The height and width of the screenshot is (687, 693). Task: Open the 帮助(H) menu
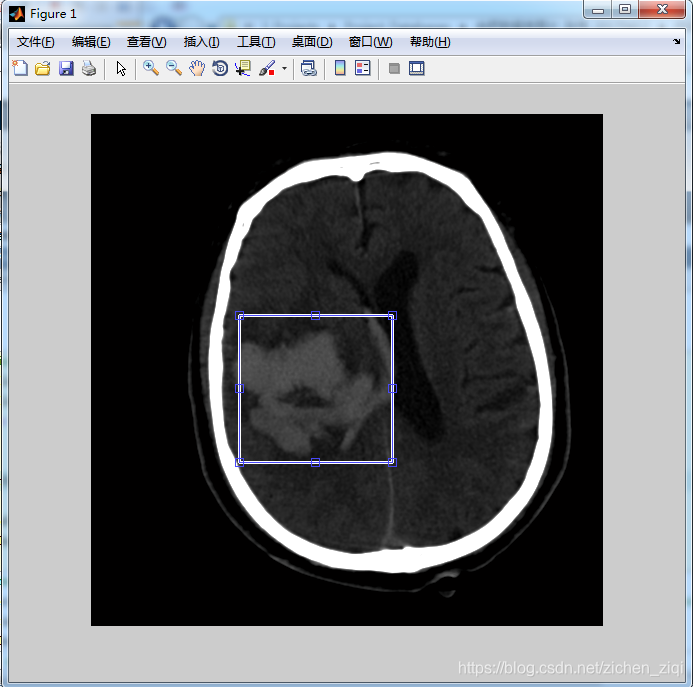(430, 42)
